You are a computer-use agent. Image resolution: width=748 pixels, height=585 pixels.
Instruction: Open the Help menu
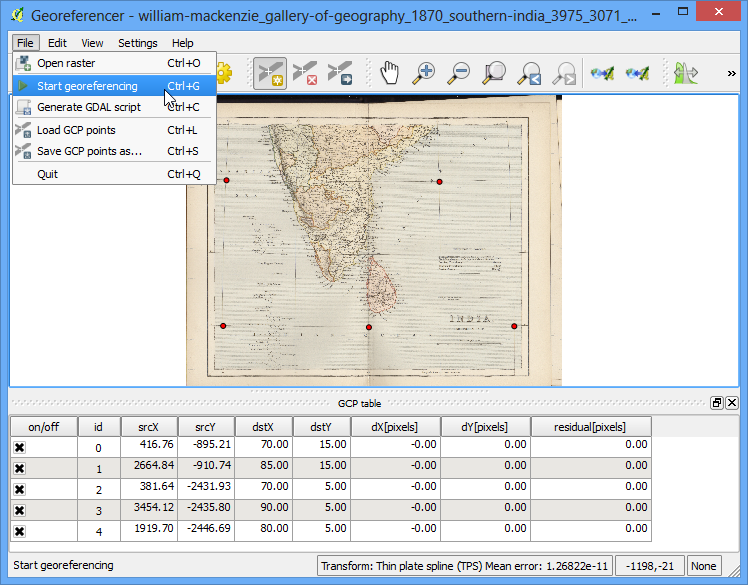coord(183,43)
